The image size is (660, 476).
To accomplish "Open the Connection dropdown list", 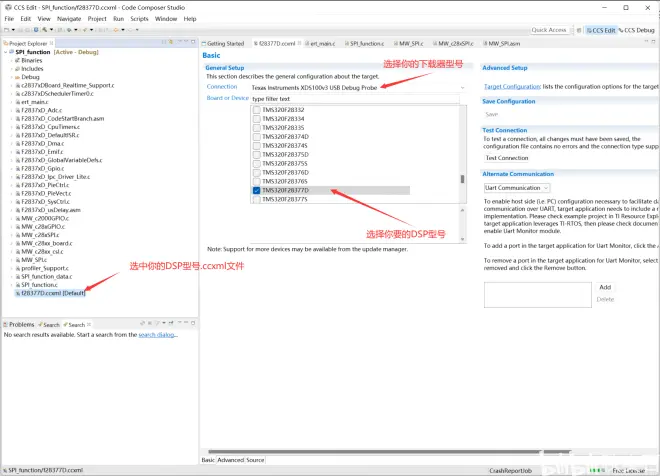I will 462,88.
